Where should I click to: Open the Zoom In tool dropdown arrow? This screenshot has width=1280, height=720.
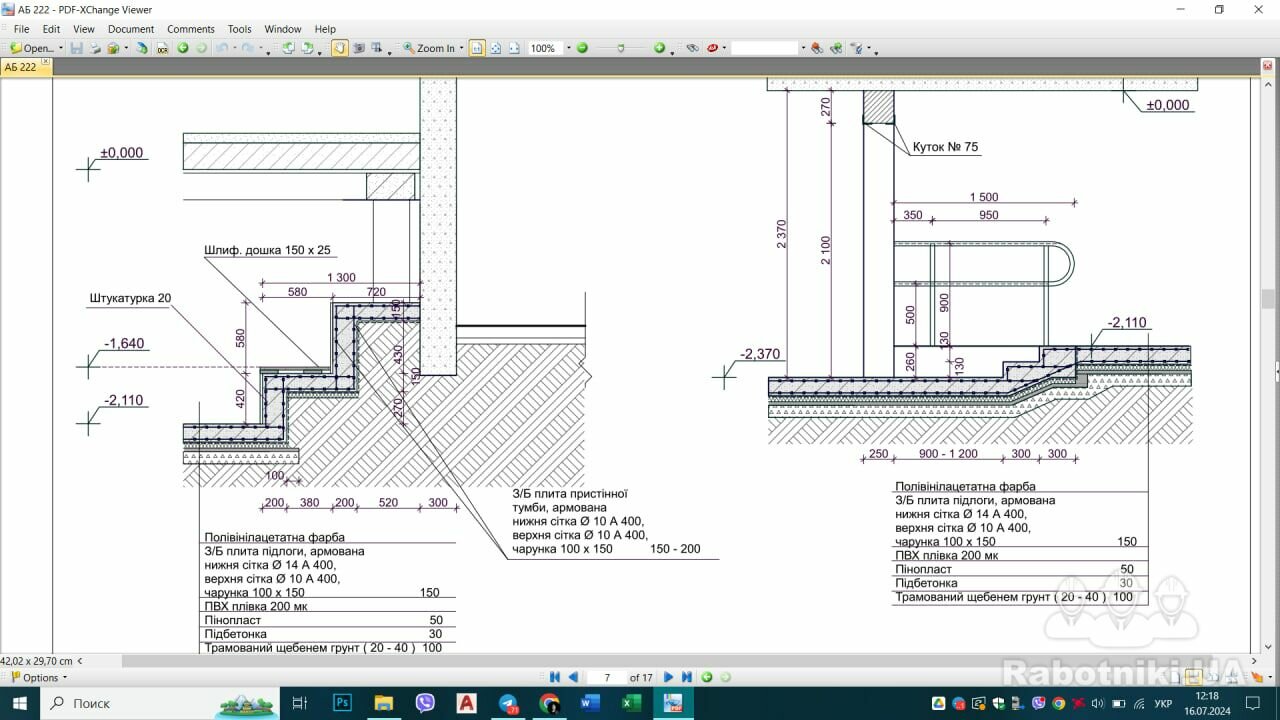[x=461, y=48]
